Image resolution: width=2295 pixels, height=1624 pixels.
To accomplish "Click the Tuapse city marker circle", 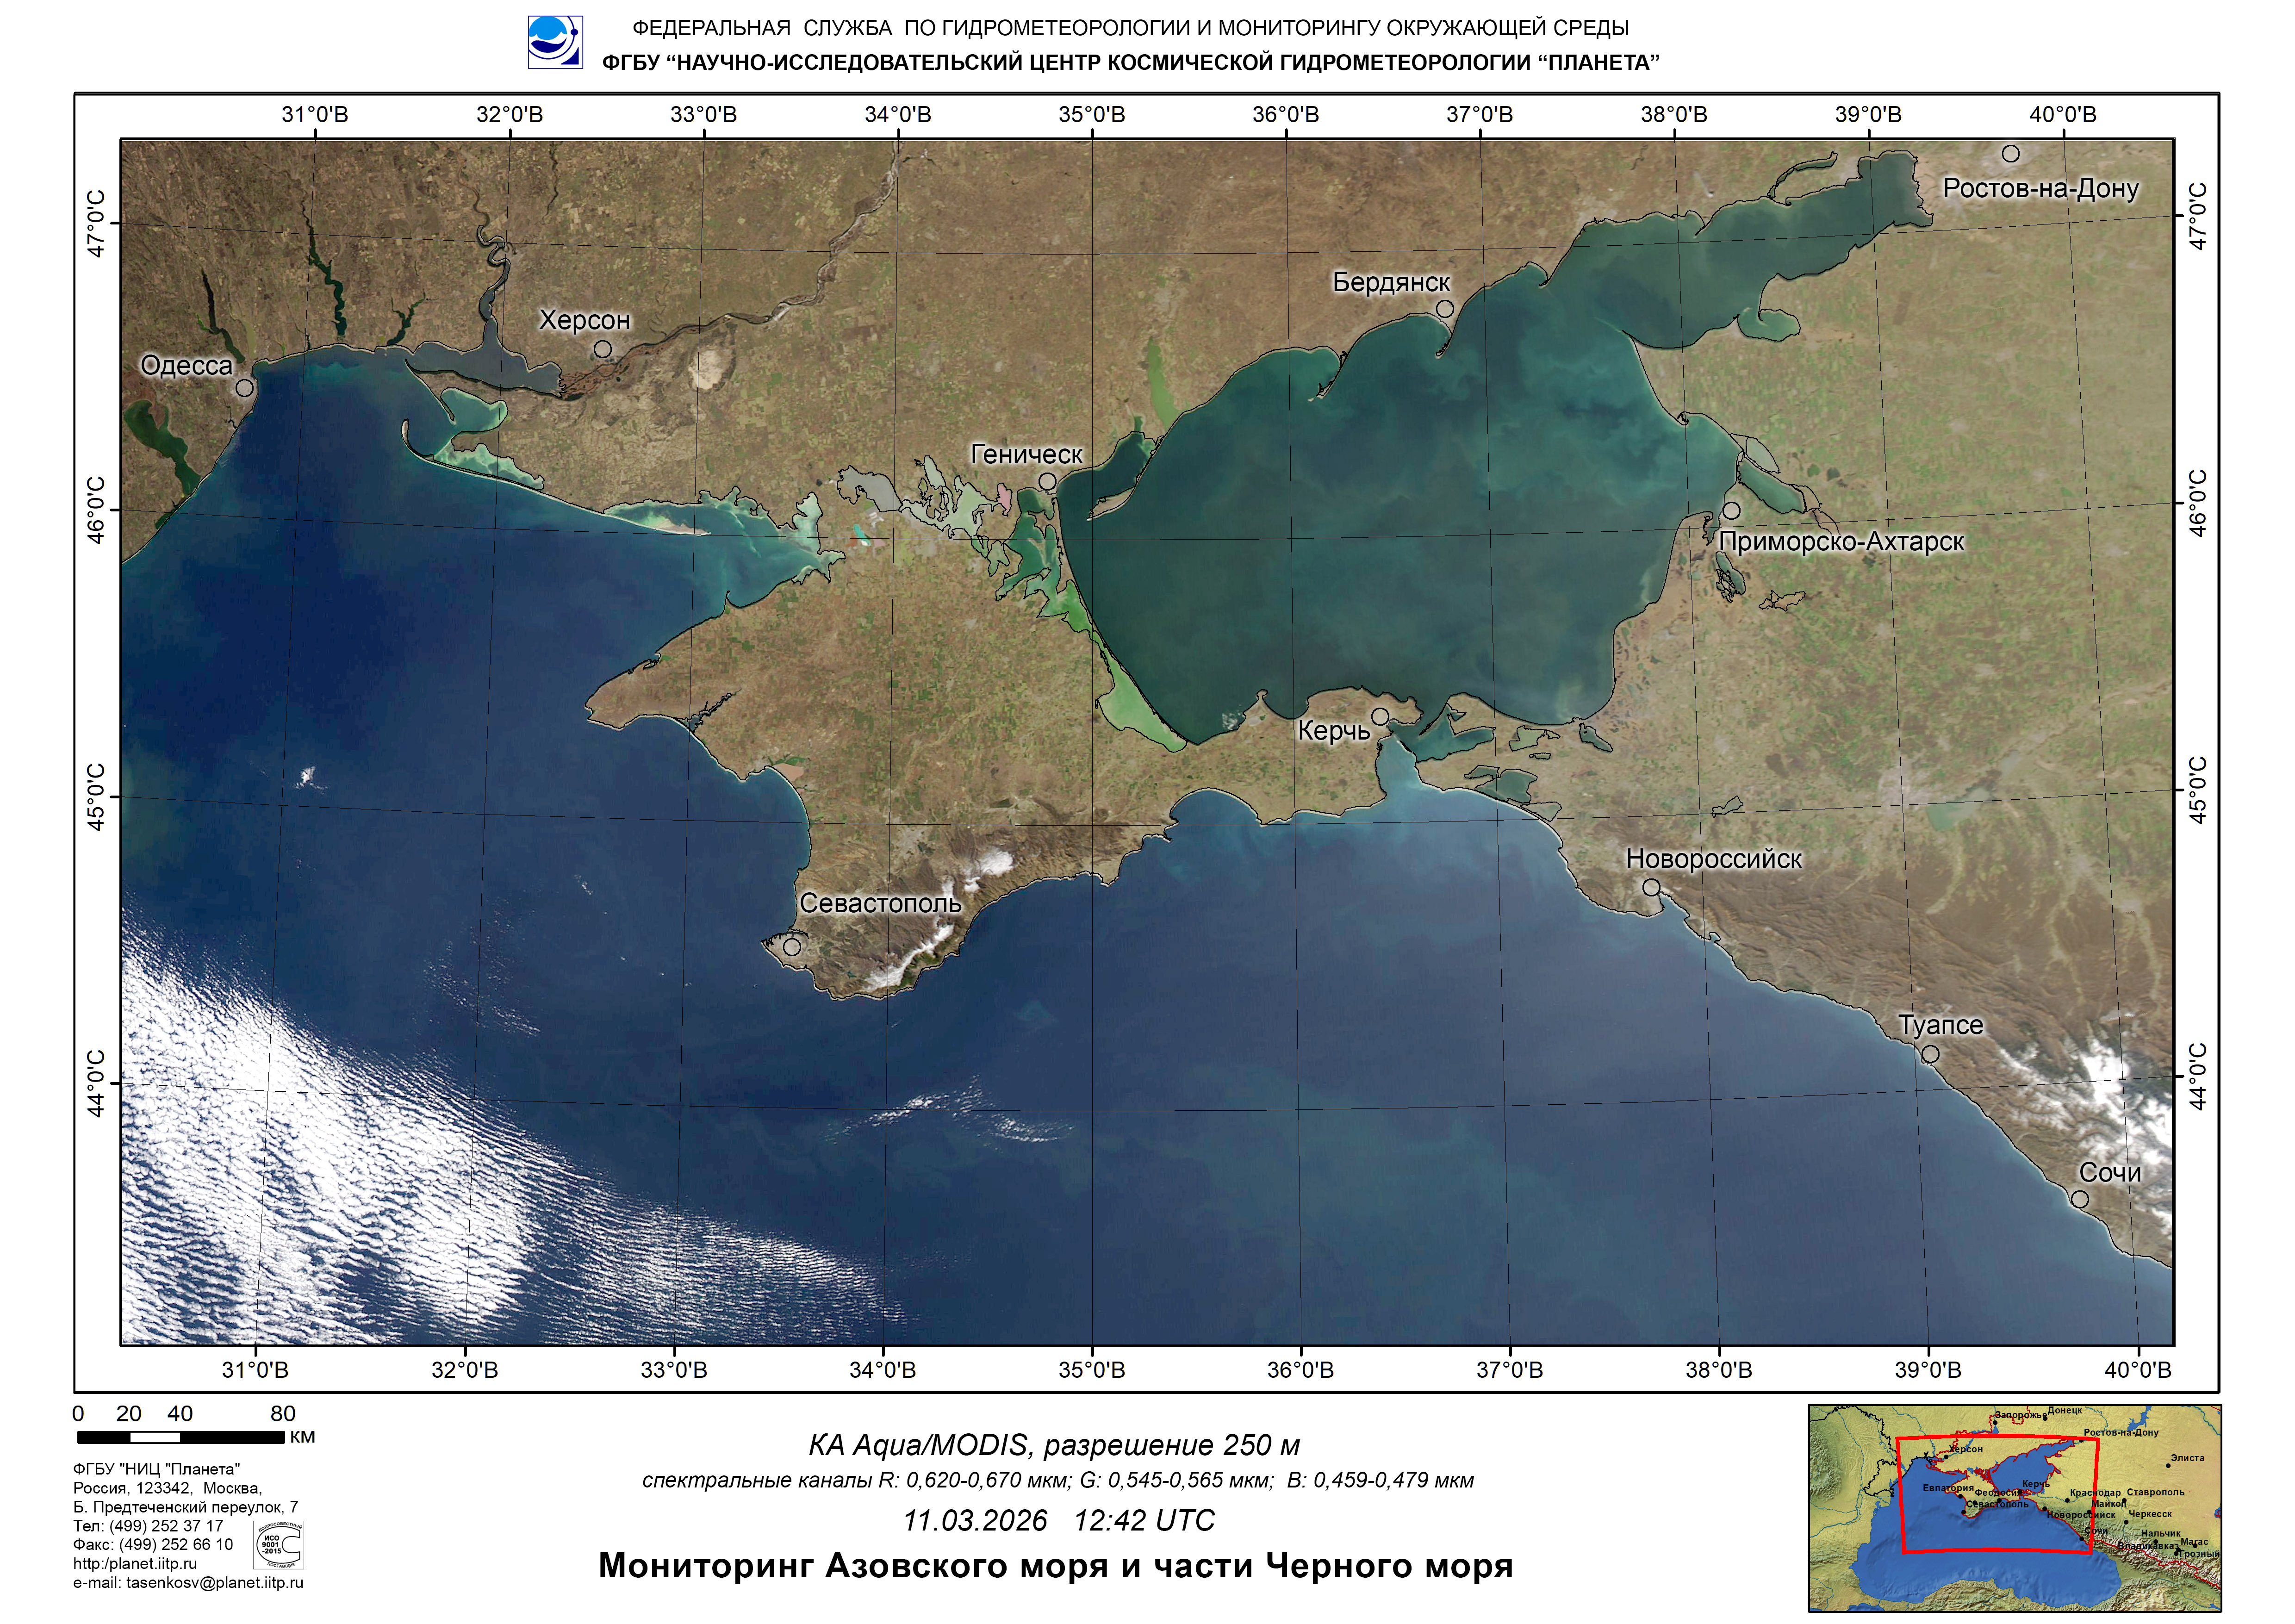I will point(1931,1054).
